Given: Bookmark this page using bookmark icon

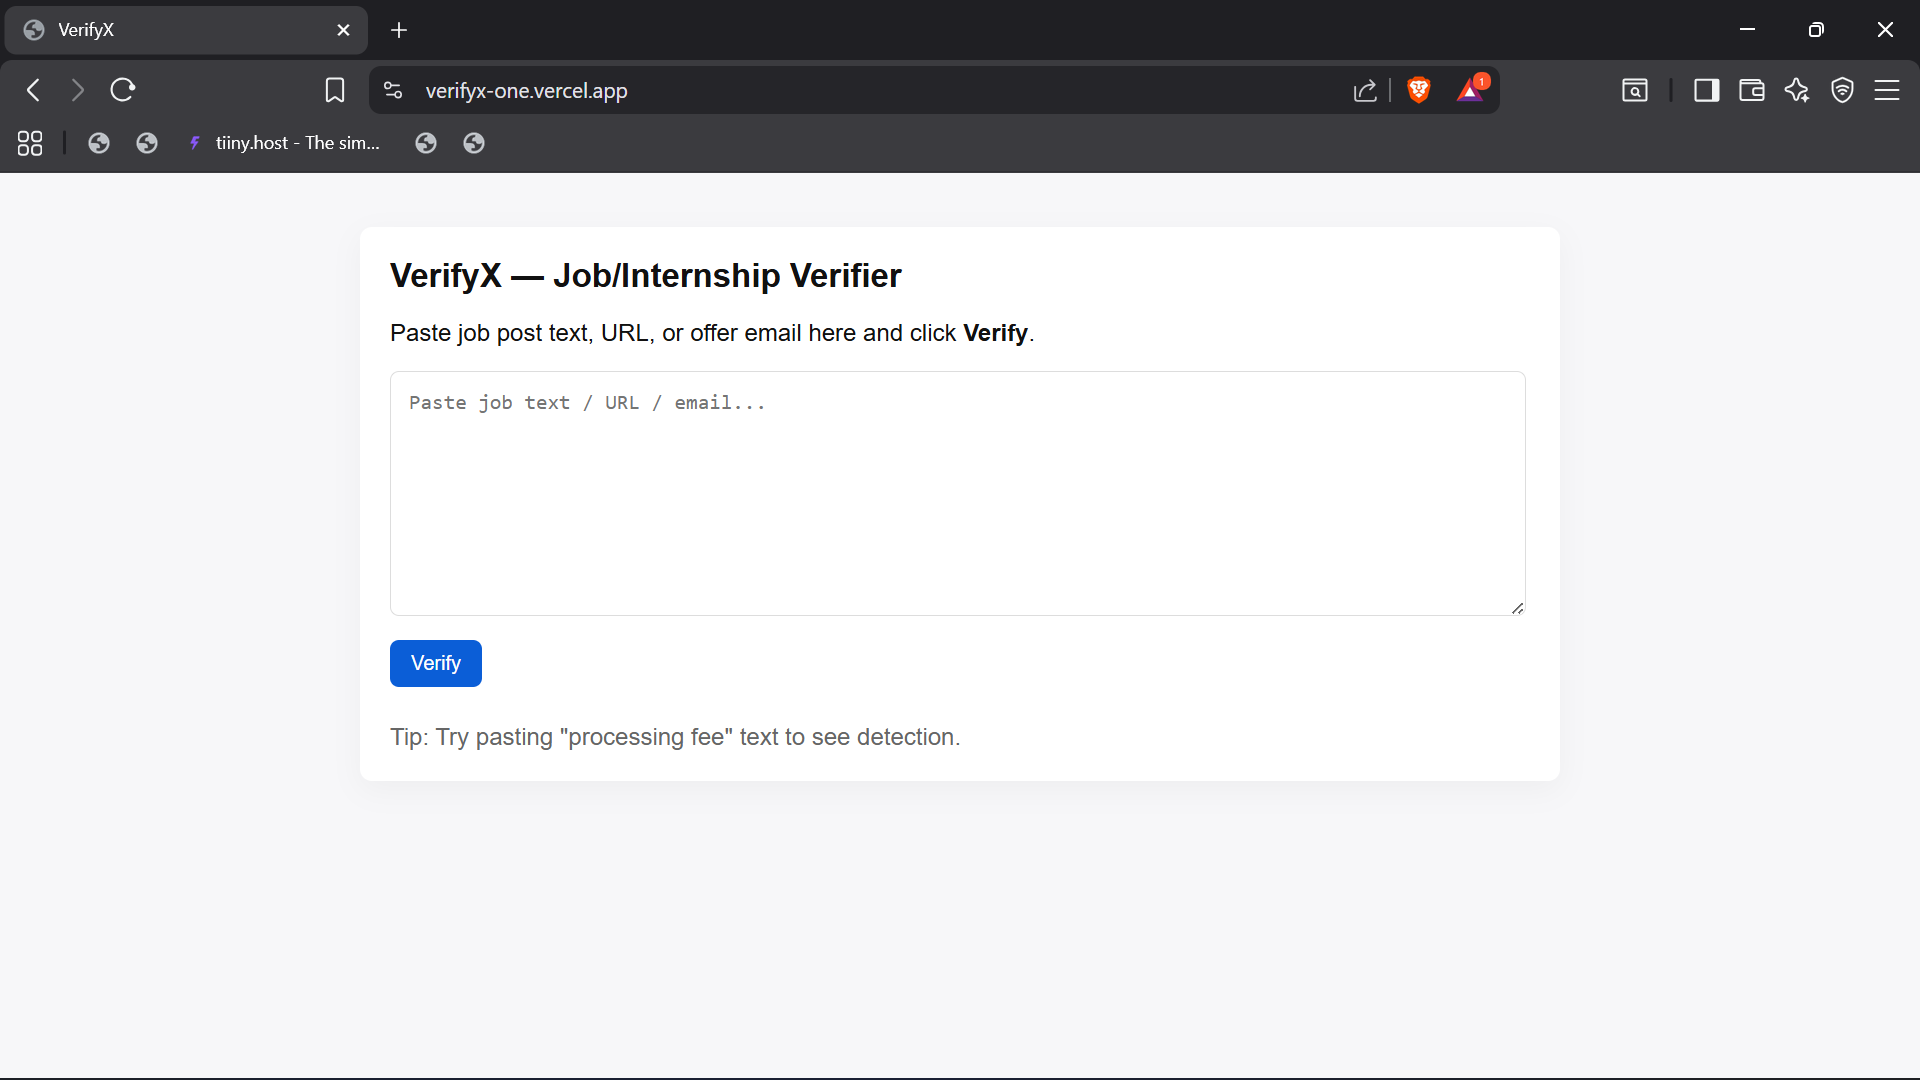Looking at the screenshot, I should pyautogui.click(x=335, y=90).
